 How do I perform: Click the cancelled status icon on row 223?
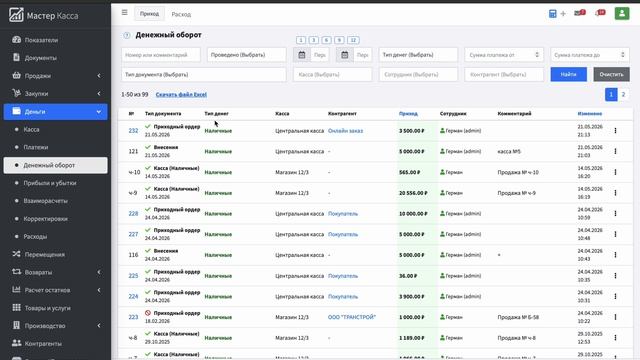click(148, 313)
